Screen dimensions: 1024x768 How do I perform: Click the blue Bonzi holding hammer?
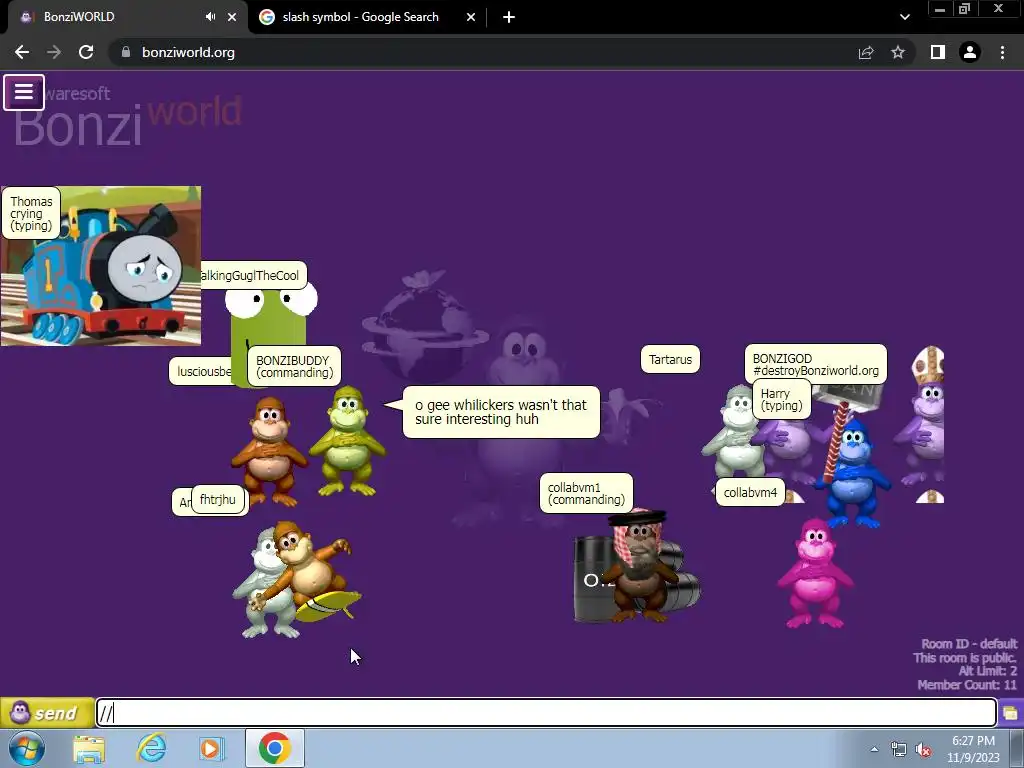point(852,472)
